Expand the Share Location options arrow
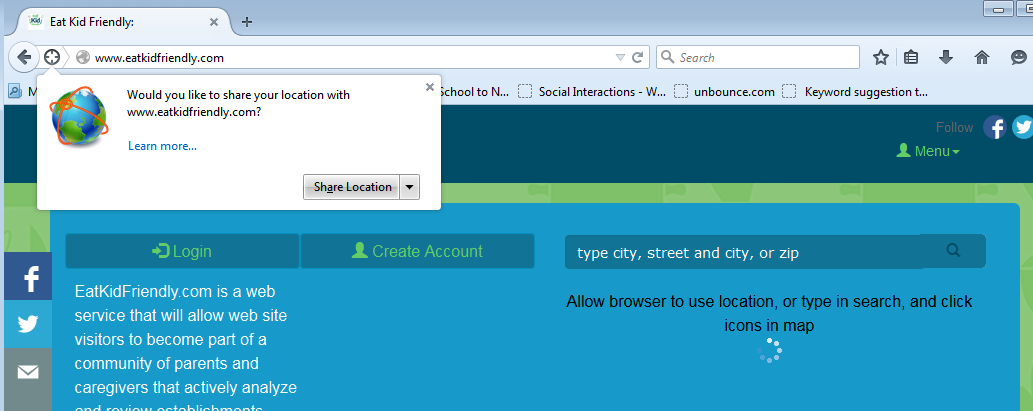Image resolution: width=1033 pixels, height=411 pixels. [410, 187]
